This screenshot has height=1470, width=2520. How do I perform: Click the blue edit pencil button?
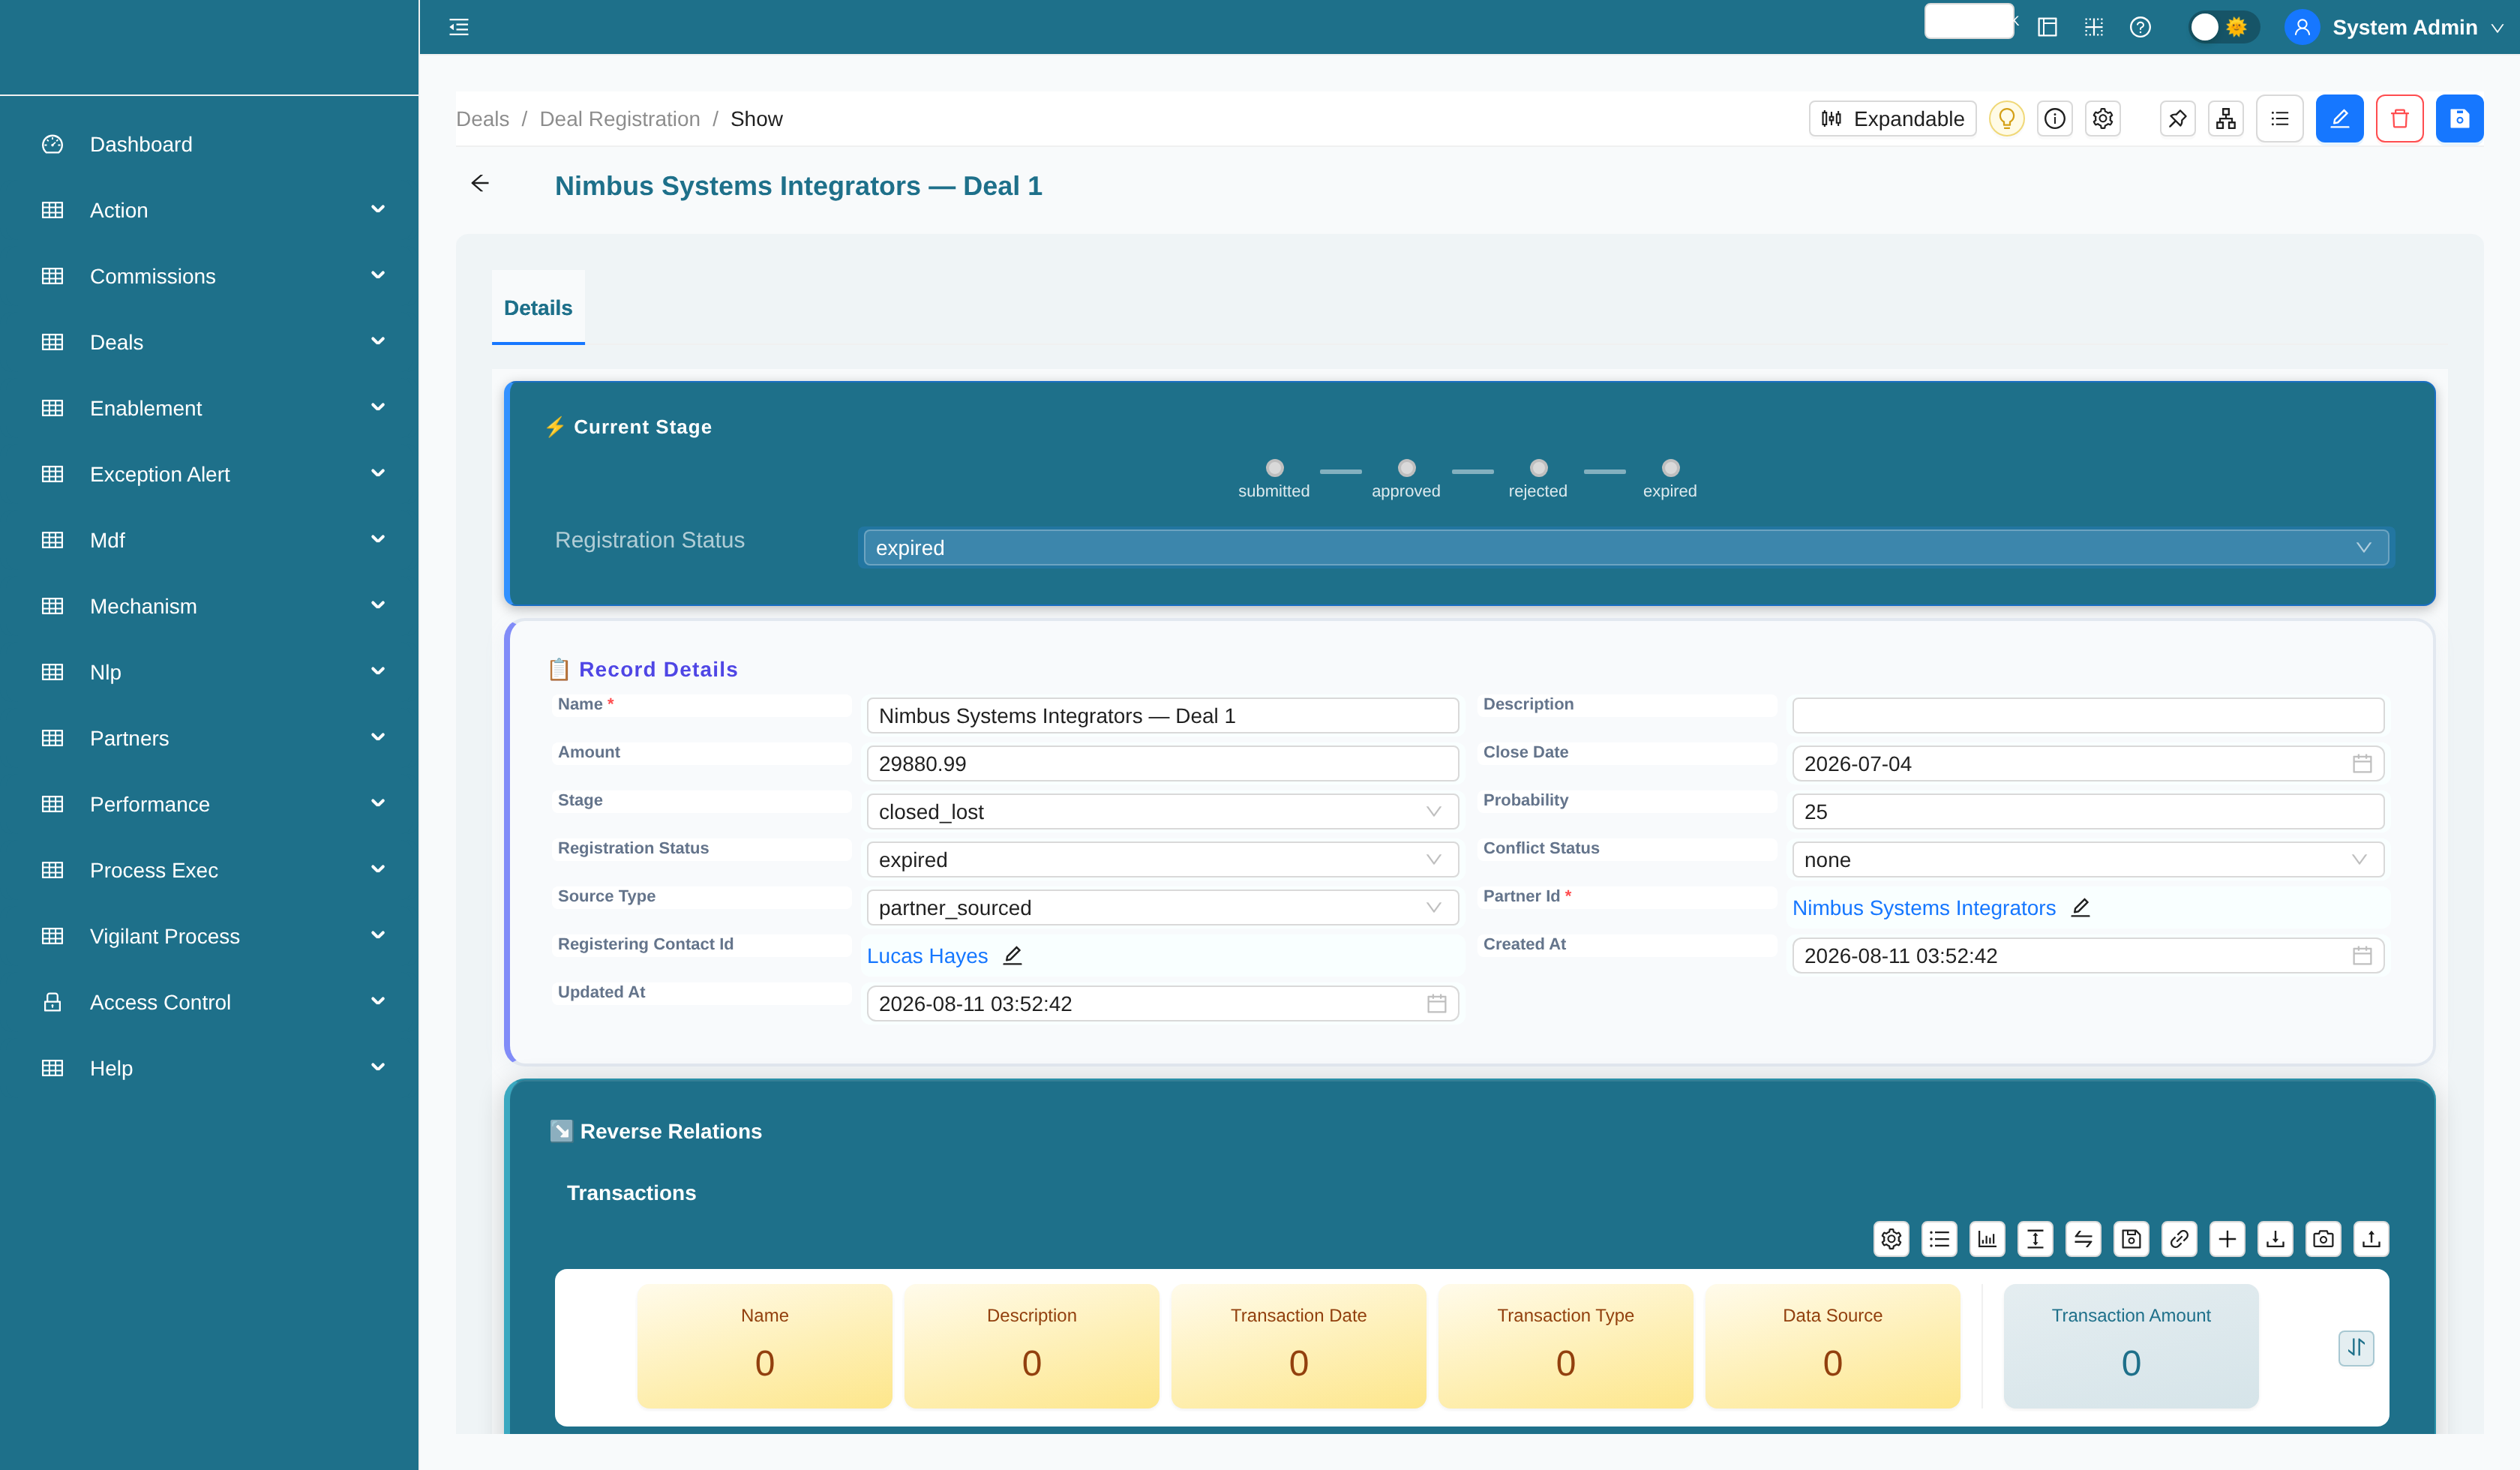[x=2340, y=119]
